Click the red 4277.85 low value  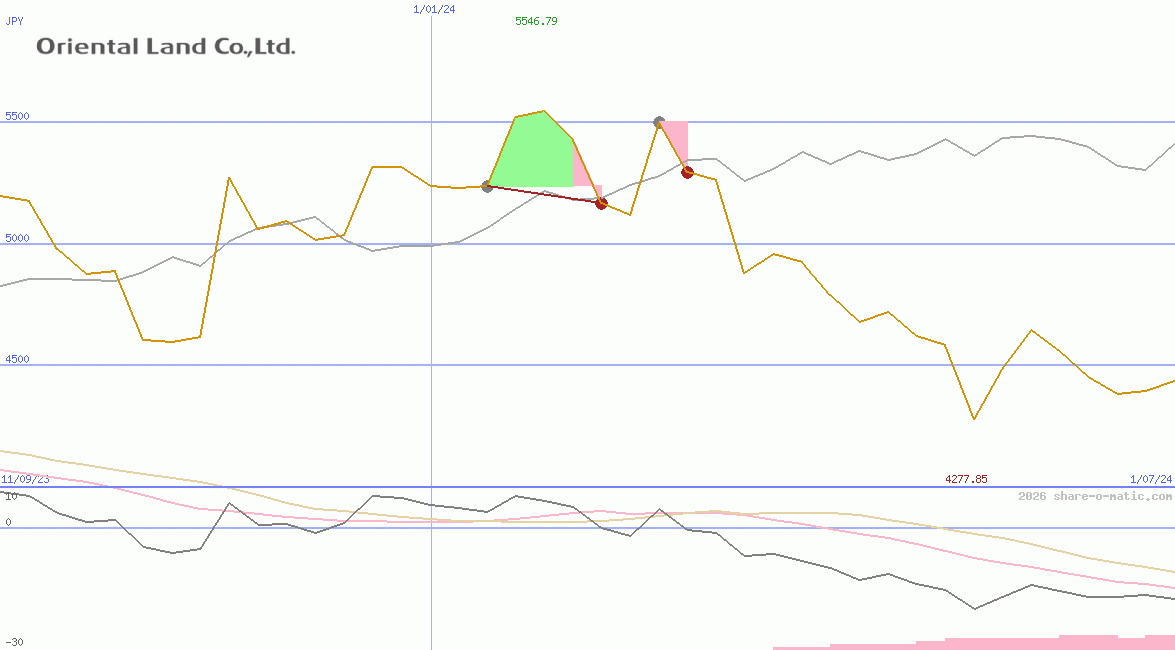coord(966,479)
